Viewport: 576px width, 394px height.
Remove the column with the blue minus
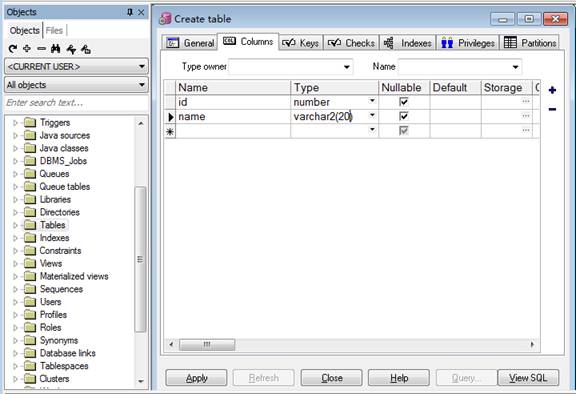point(552,109)
